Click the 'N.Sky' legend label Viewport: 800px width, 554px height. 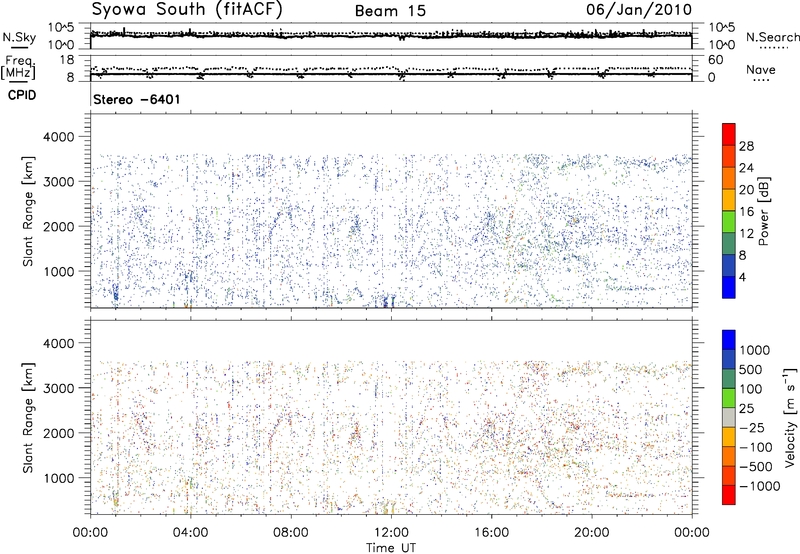(19, 37)
